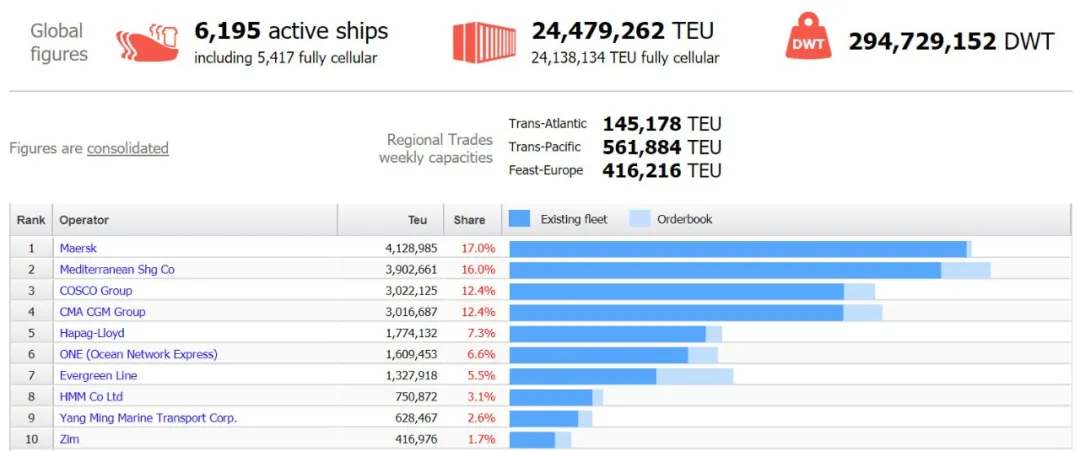Click the Operator column header
The height and width of the screenshot is (451, 1080).
click(84, 220)
